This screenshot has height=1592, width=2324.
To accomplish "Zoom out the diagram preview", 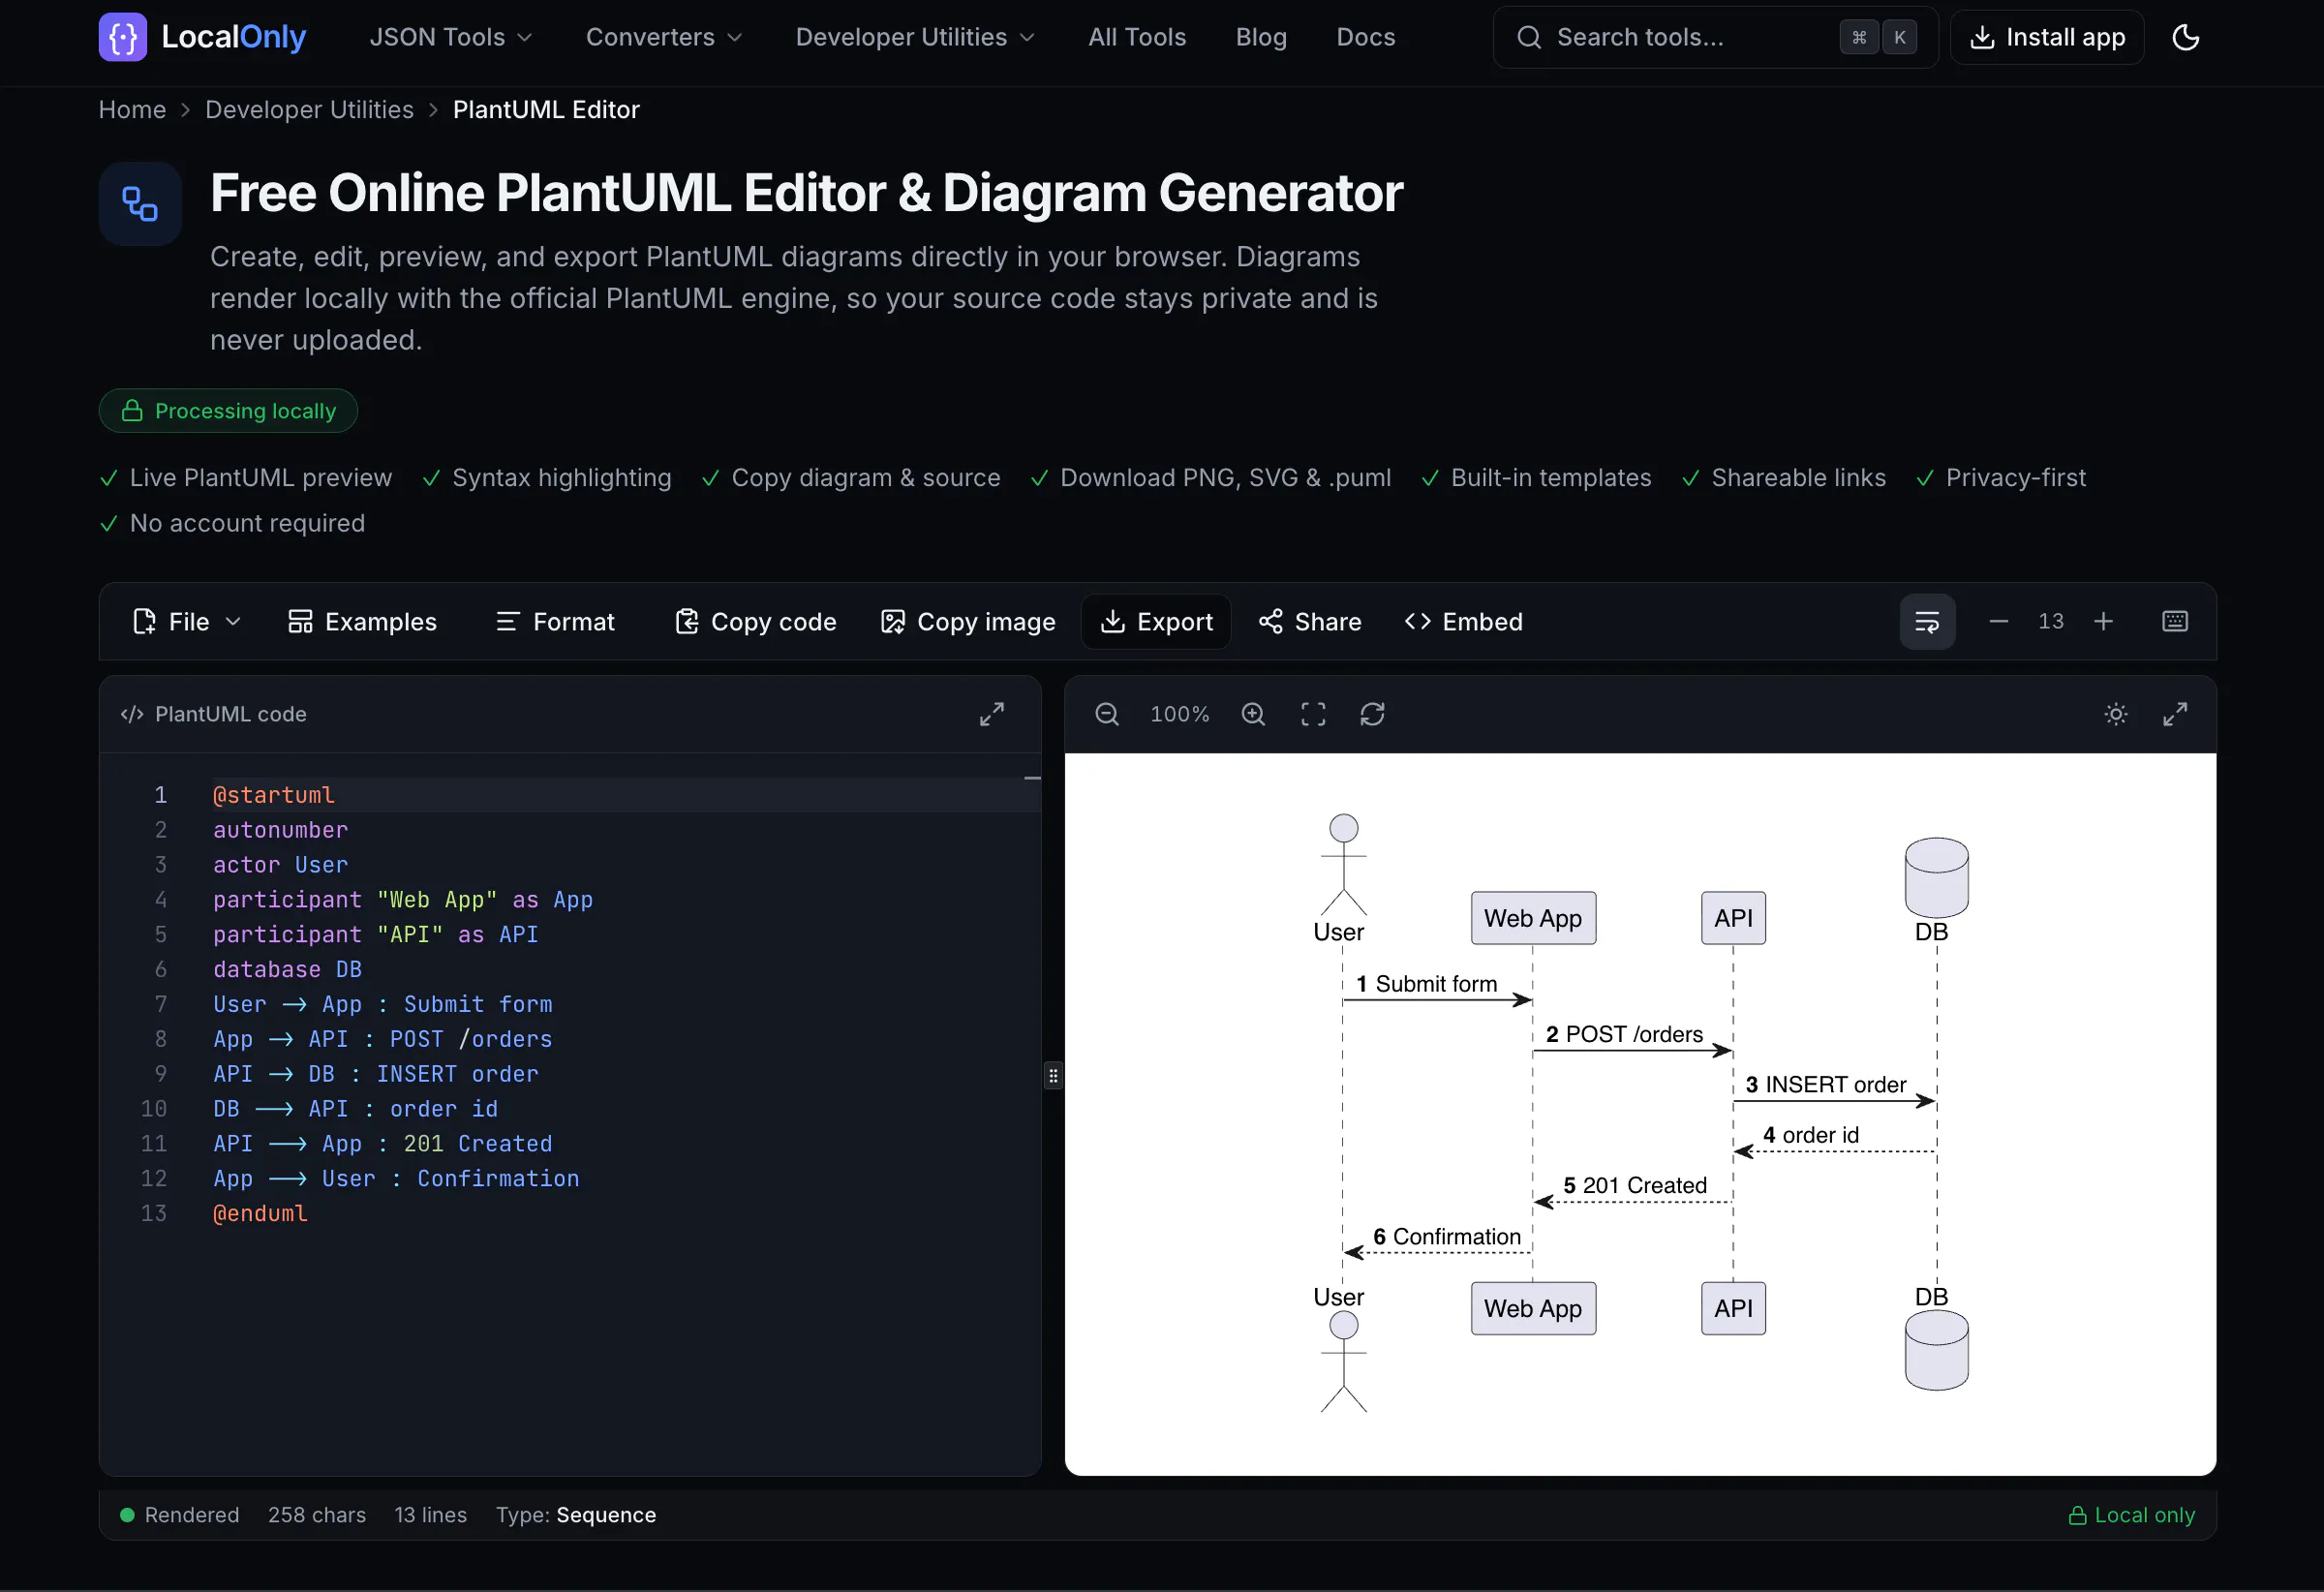I will 1107,714.
